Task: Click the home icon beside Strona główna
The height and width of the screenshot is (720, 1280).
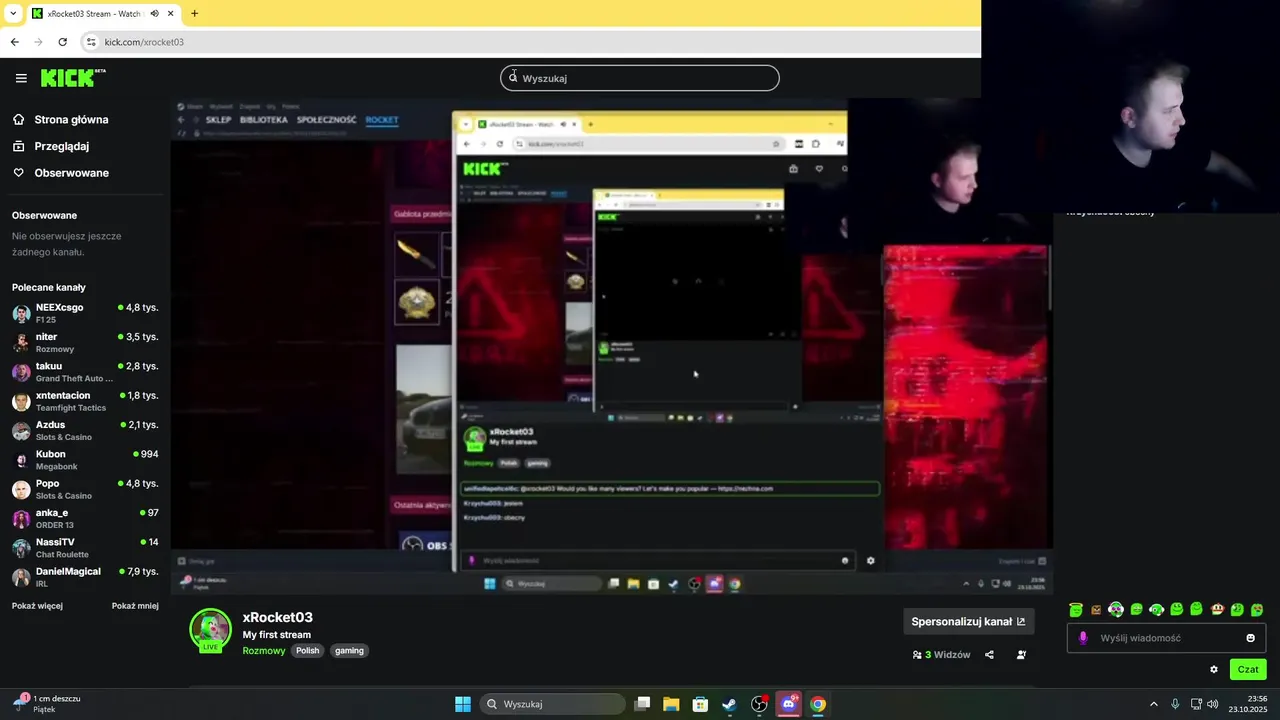Action: (18, 120)
